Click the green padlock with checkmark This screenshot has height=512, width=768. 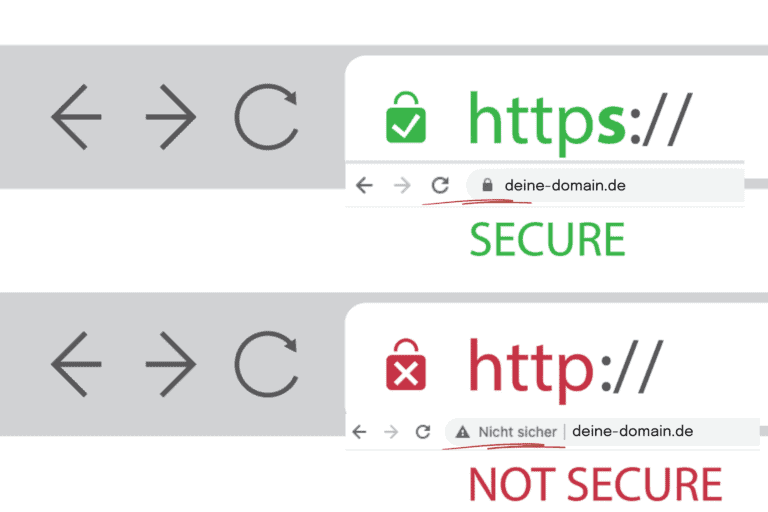click(x=406, y=117)
